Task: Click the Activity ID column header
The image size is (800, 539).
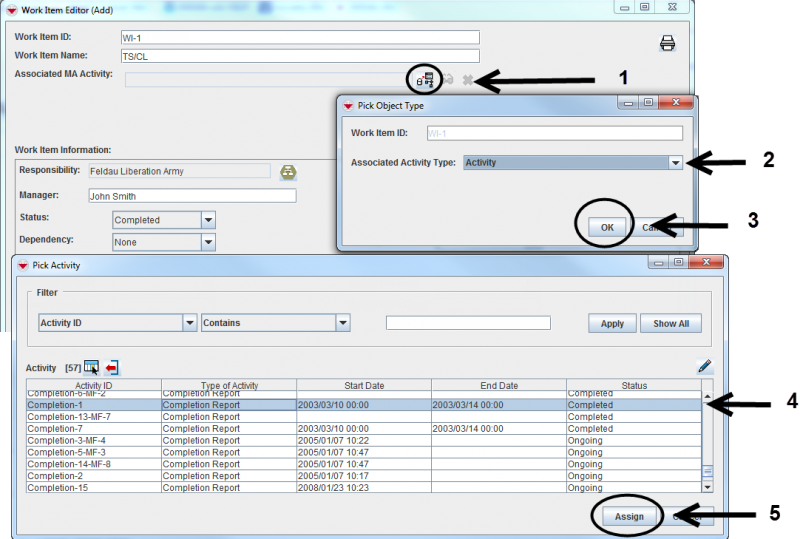Action: 94,386
